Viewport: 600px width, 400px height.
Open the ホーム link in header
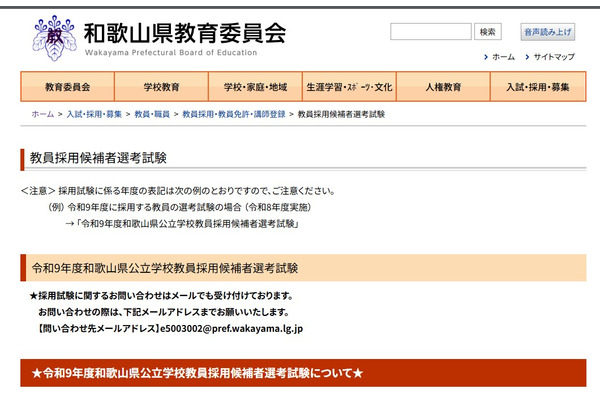tap(503, 57)
